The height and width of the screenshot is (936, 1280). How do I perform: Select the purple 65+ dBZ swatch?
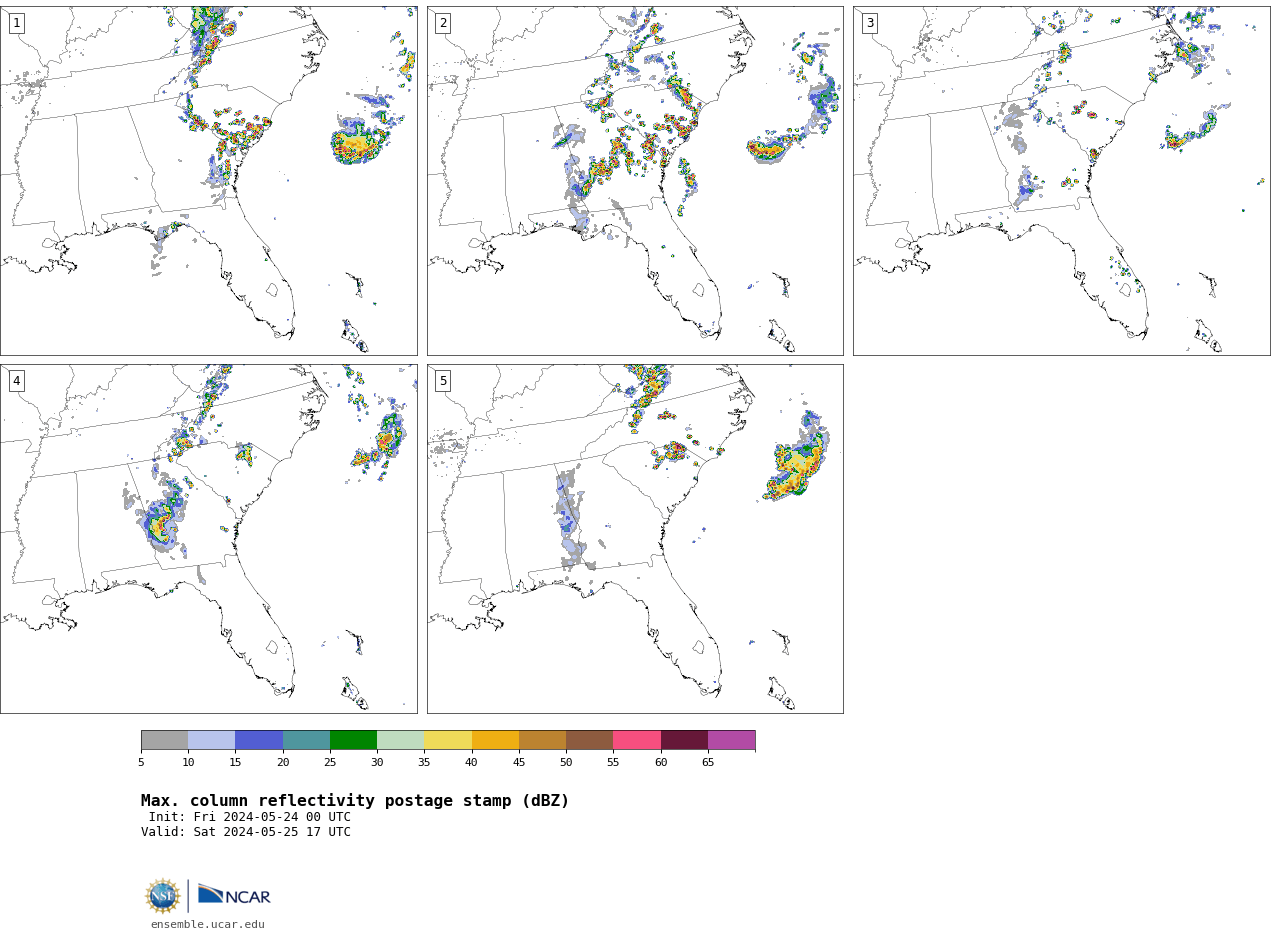732,740
